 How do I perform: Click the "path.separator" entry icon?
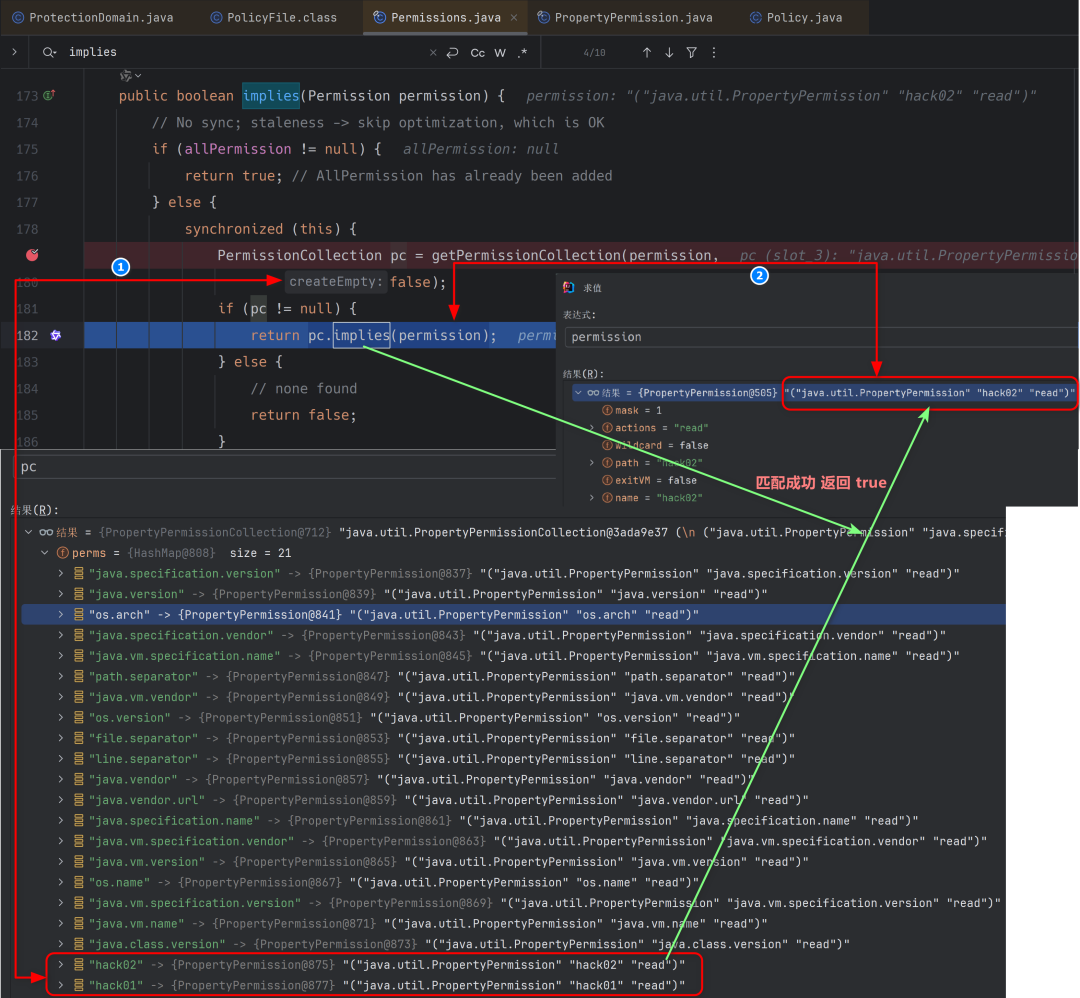pyautogui.click(x=79, y=677)
